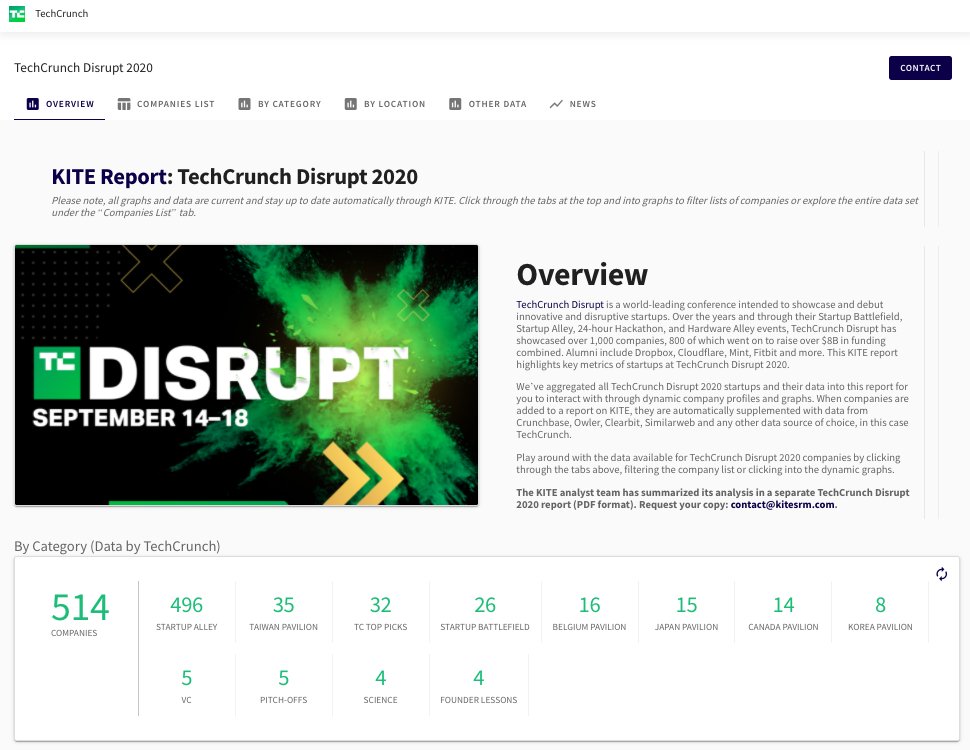Select the 4 Founder Lessons metric
Image resolution: width=970 pixels, height=750 pixels.
click(479, 686)
